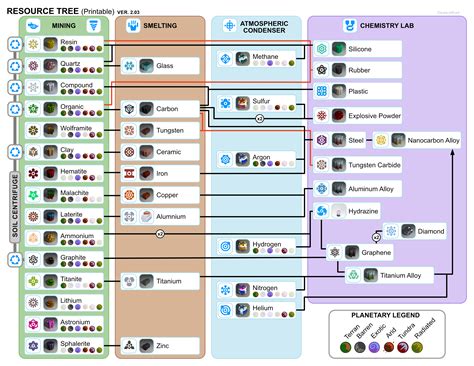Click the Lithium resource icon
Image resolution: width=474 pixels, height=366 pixels.
(50, 303)
